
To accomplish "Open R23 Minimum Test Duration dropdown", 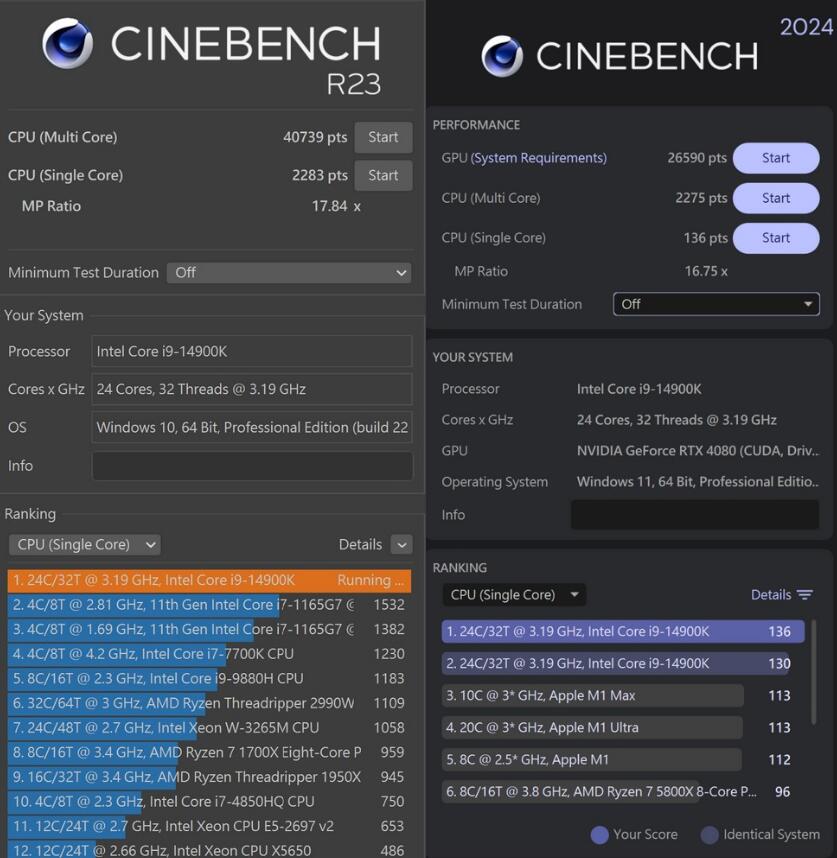I will click(289, 273).
